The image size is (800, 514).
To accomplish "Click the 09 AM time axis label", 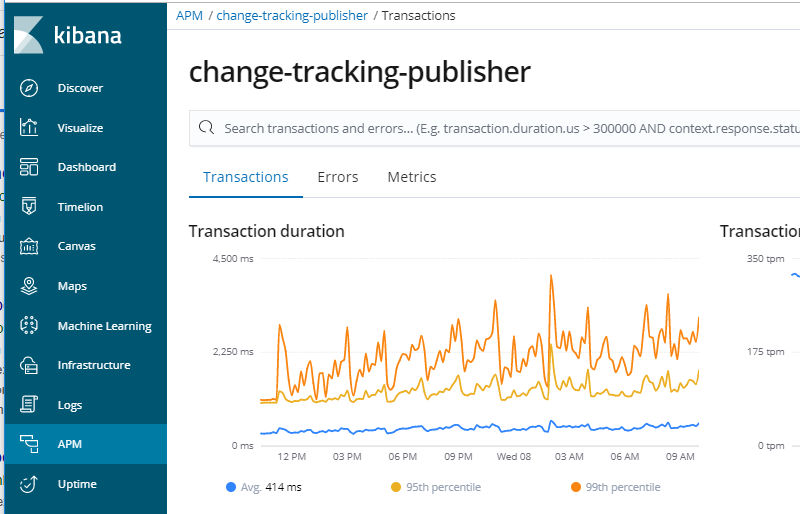I will [x=680, y=457].
